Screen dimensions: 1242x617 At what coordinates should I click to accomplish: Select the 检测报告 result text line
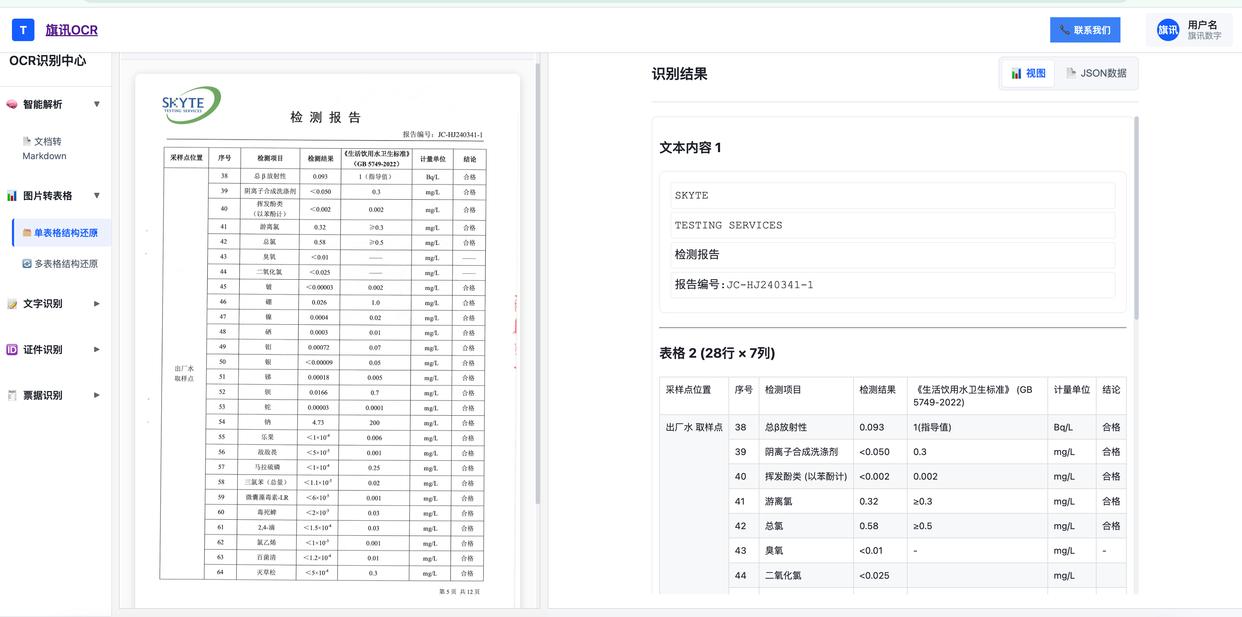[x=893, y=255]
